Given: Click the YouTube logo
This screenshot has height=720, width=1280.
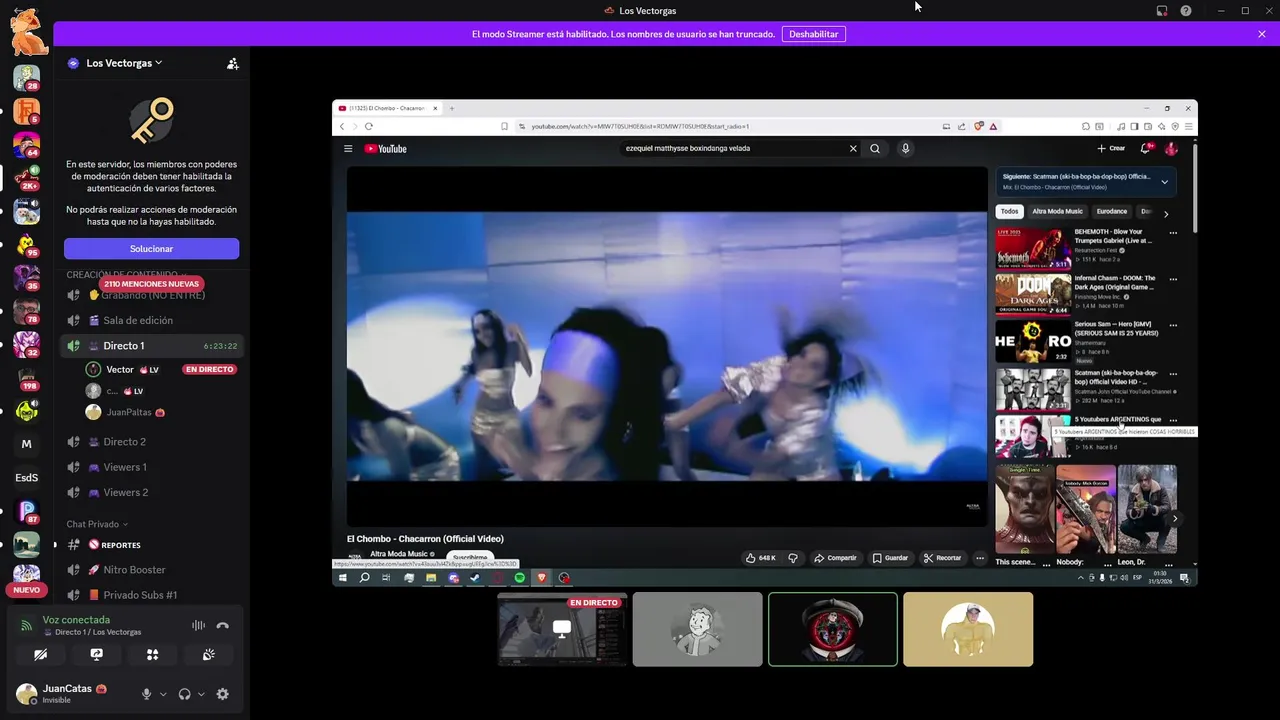Looking at the screenshot, I should coord(385,149).
